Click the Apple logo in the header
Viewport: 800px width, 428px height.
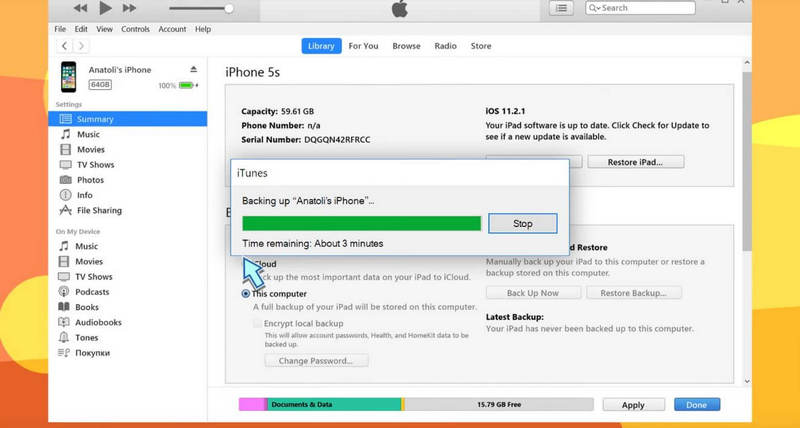[x=399, y=8]
